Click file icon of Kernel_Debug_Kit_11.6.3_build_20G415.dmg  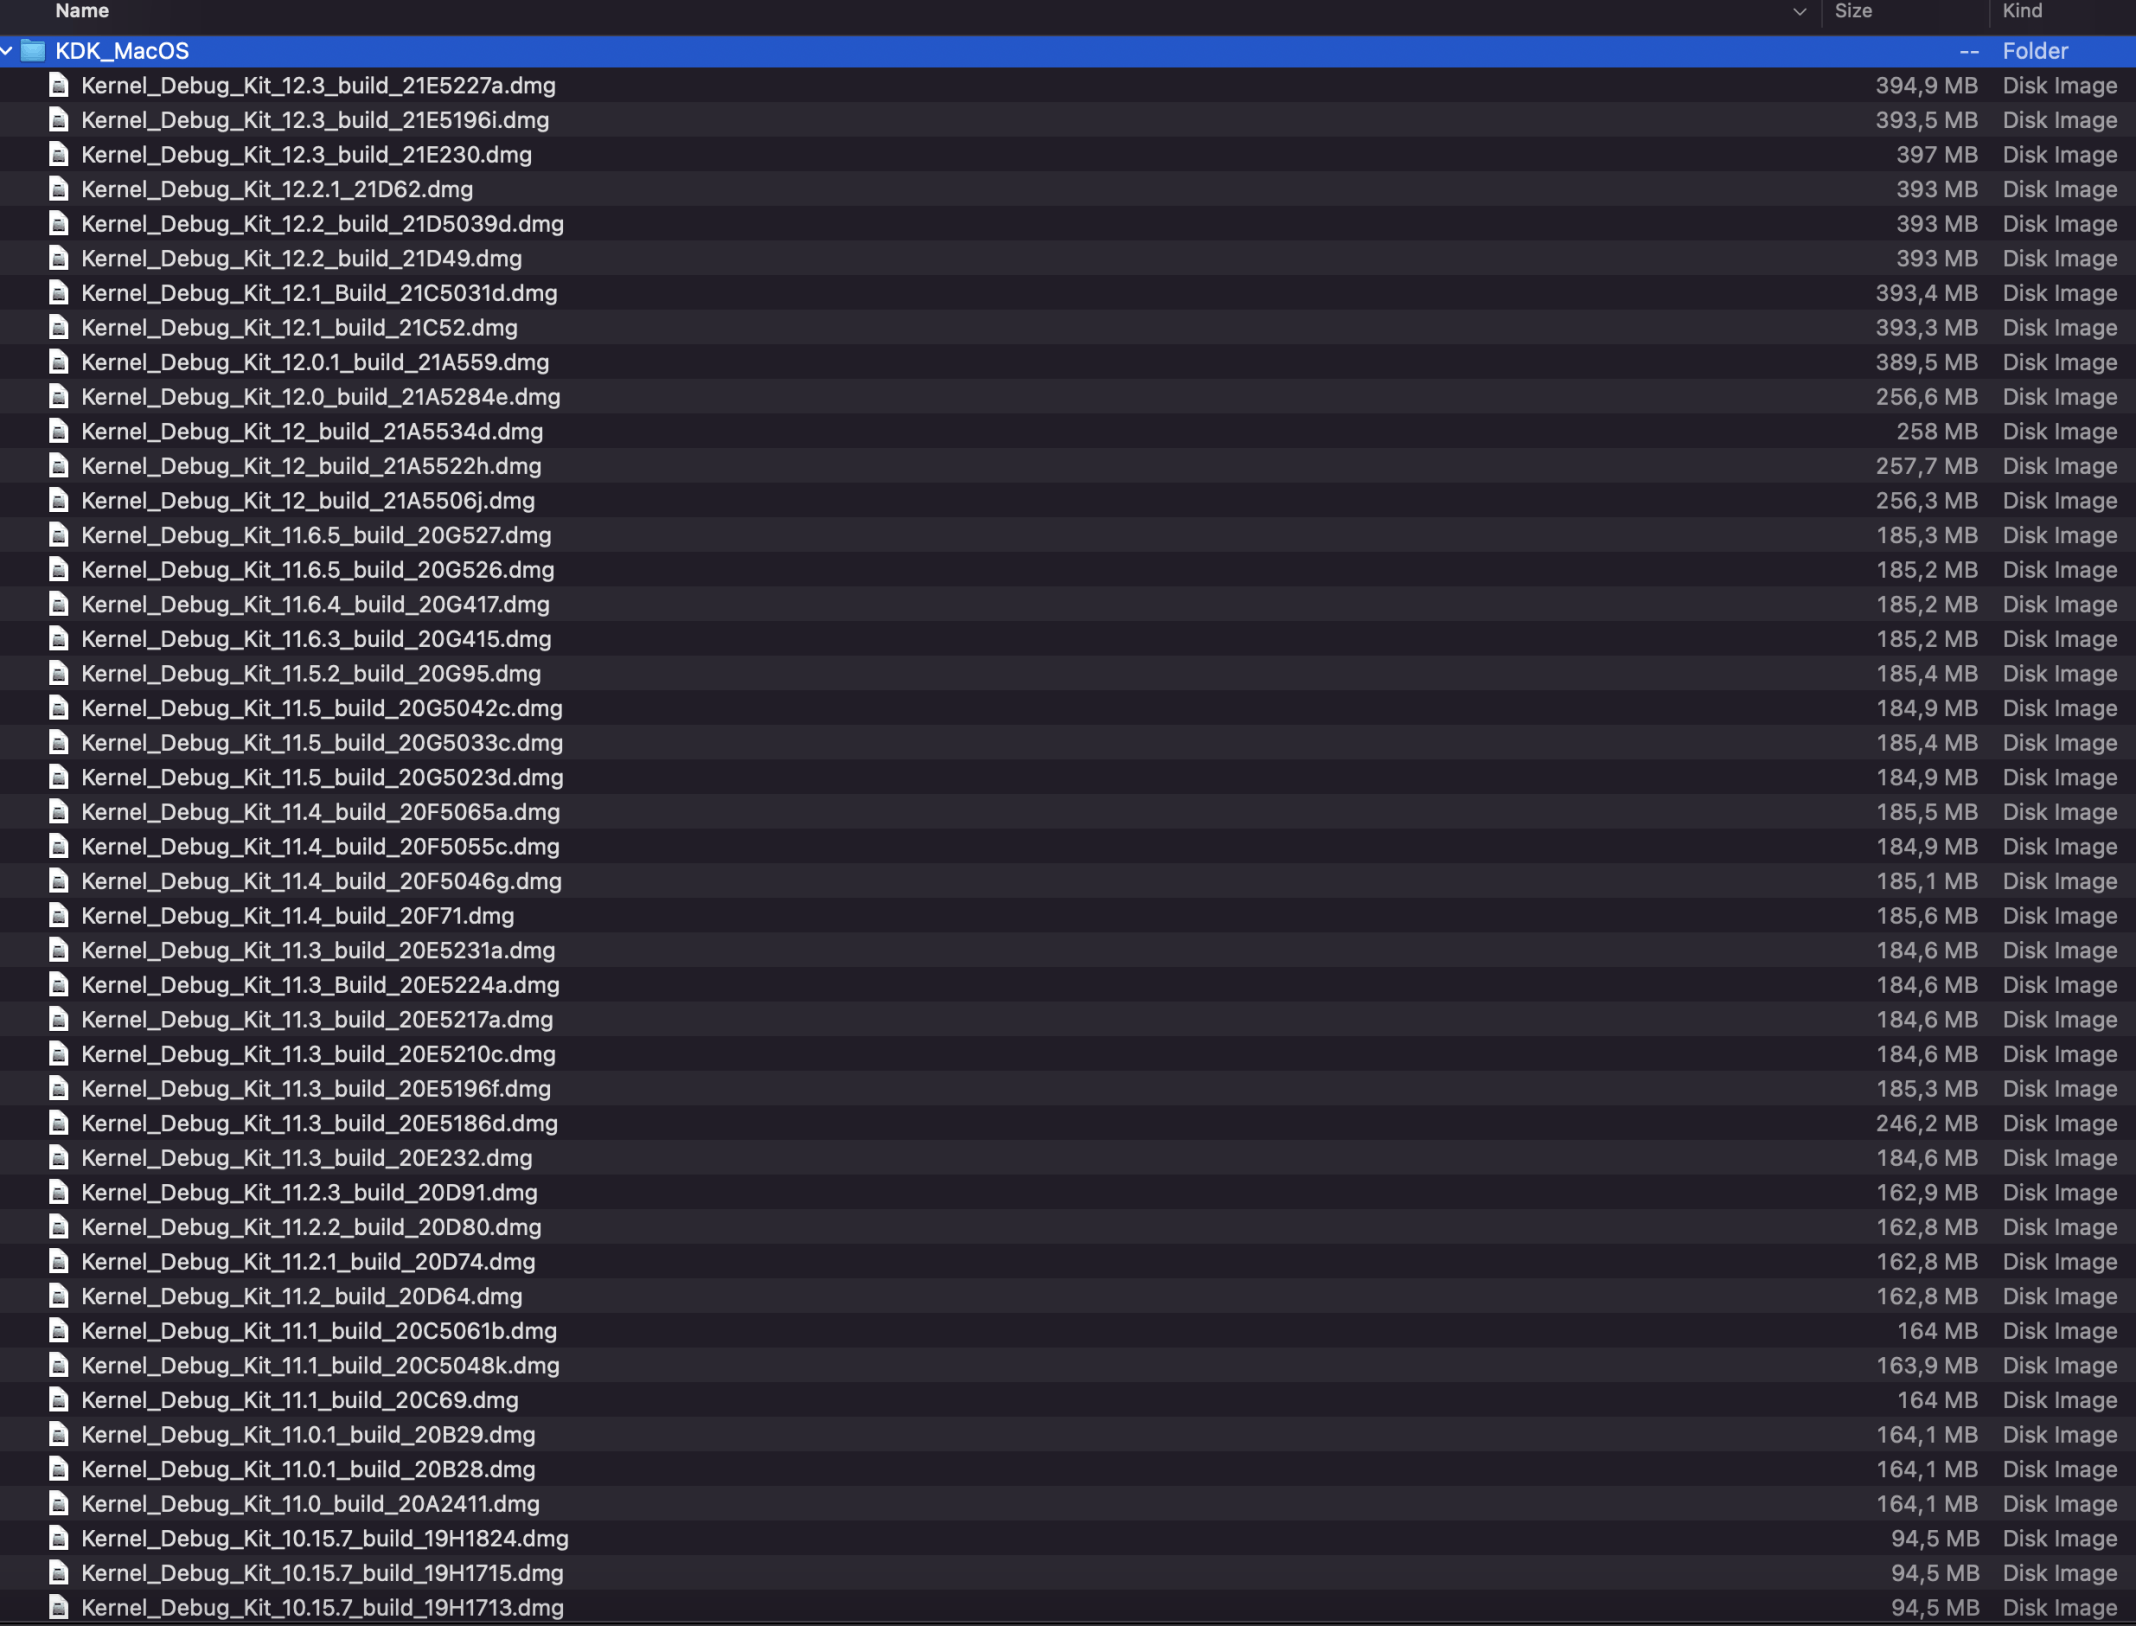click(59, 639)
